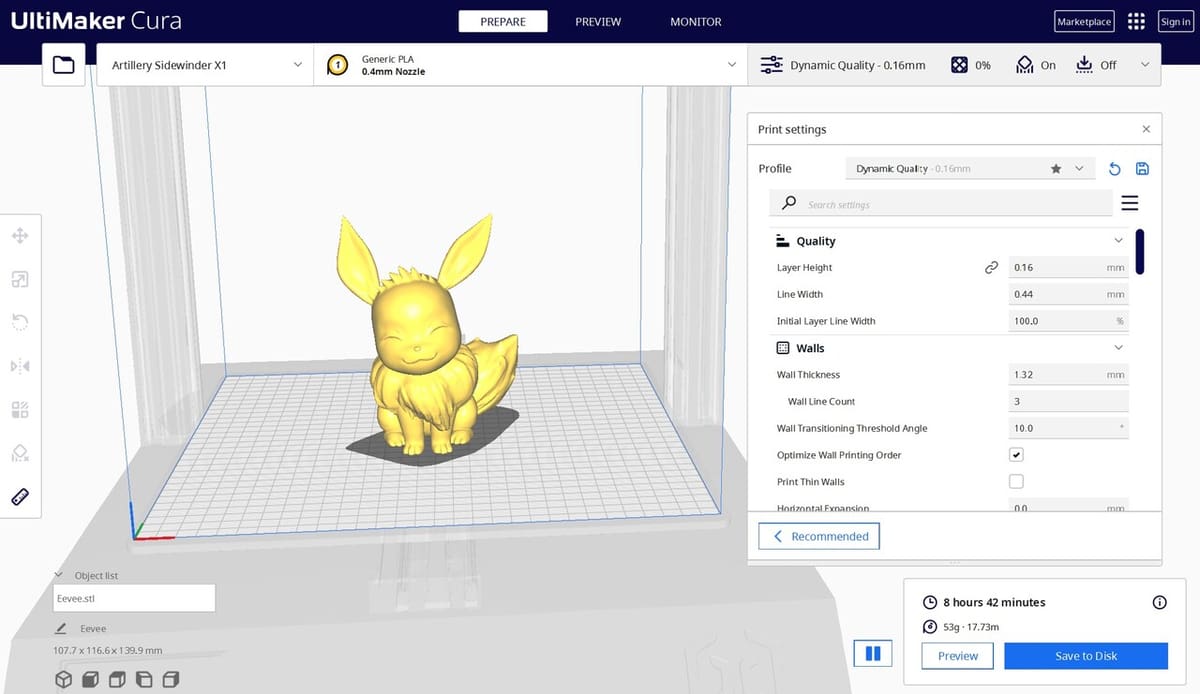Image resolution: width=1200 pixels, height=694 pixels.
Task: Select the Rotate tool
Action: click(x=20, y=322)
